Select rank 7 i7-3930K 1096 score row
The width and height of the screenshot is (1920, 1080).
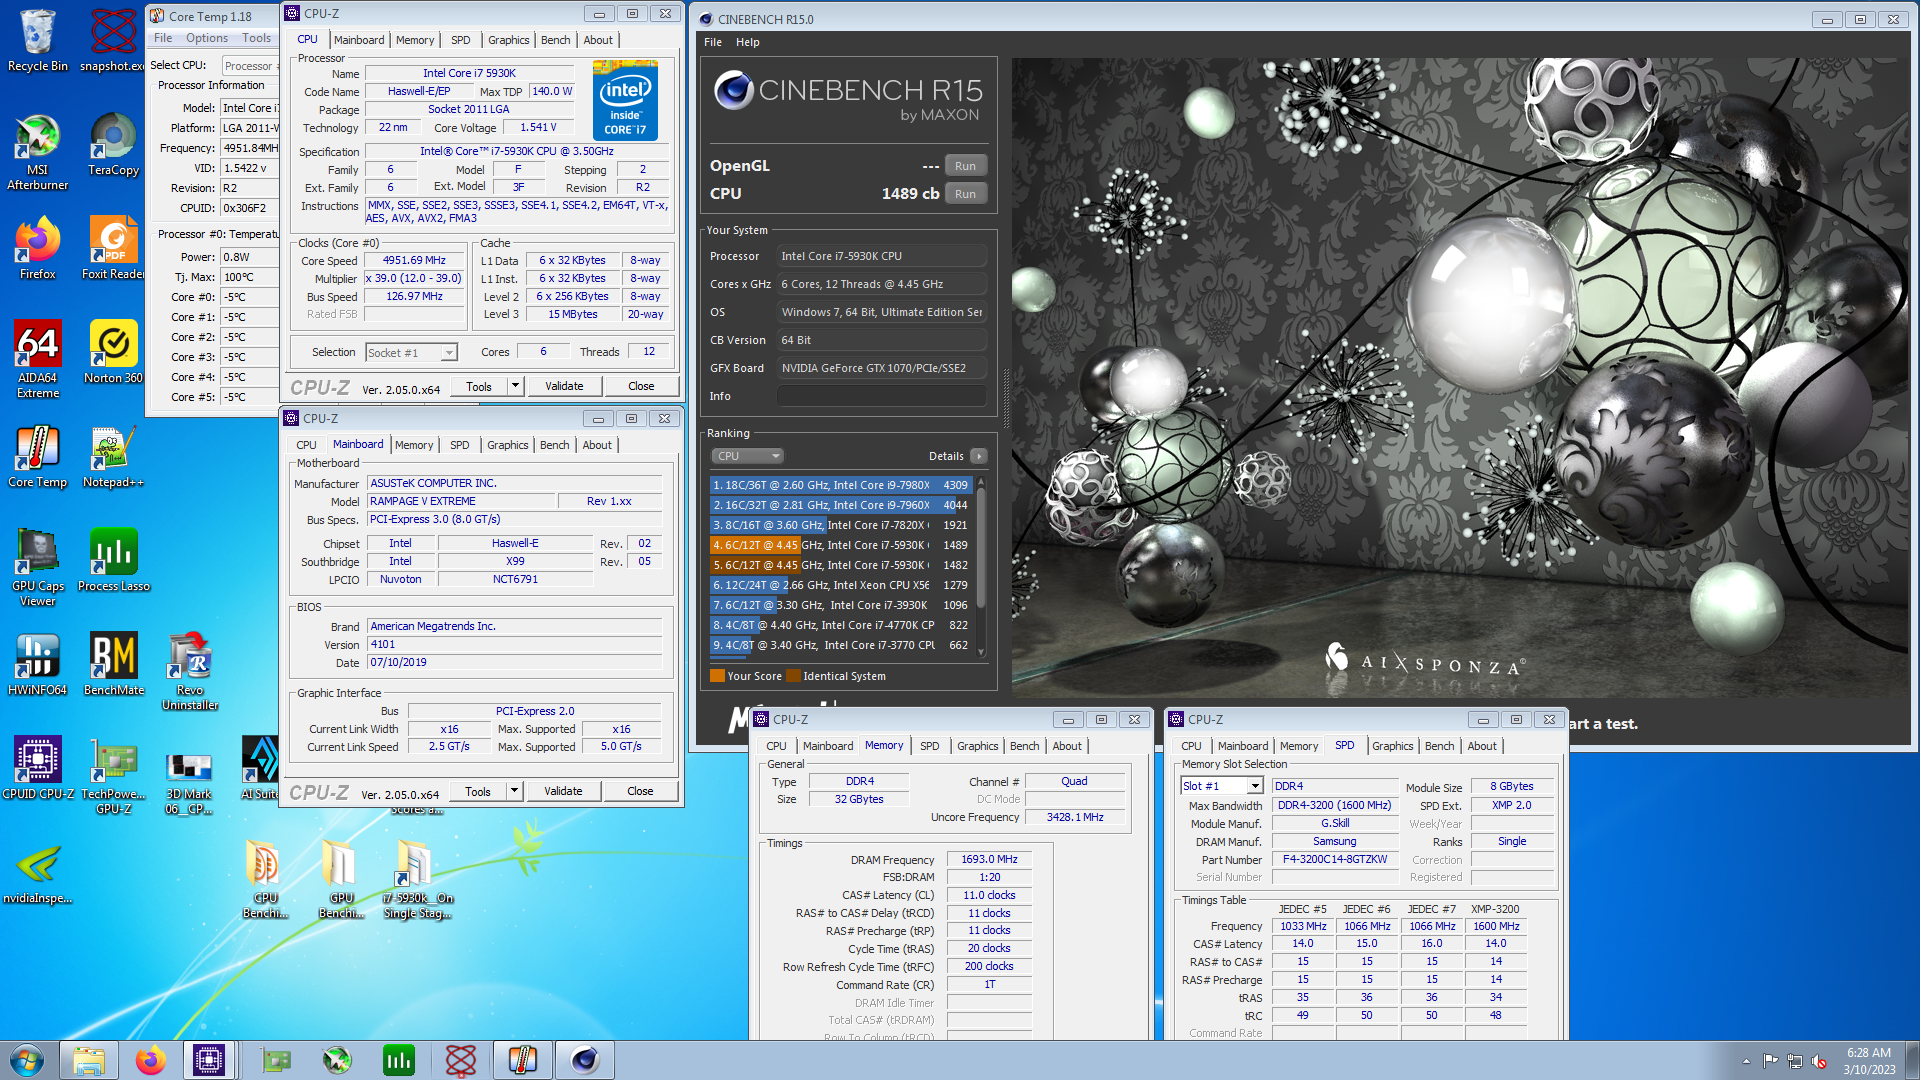pyautogui.click(x=840, y=605)
